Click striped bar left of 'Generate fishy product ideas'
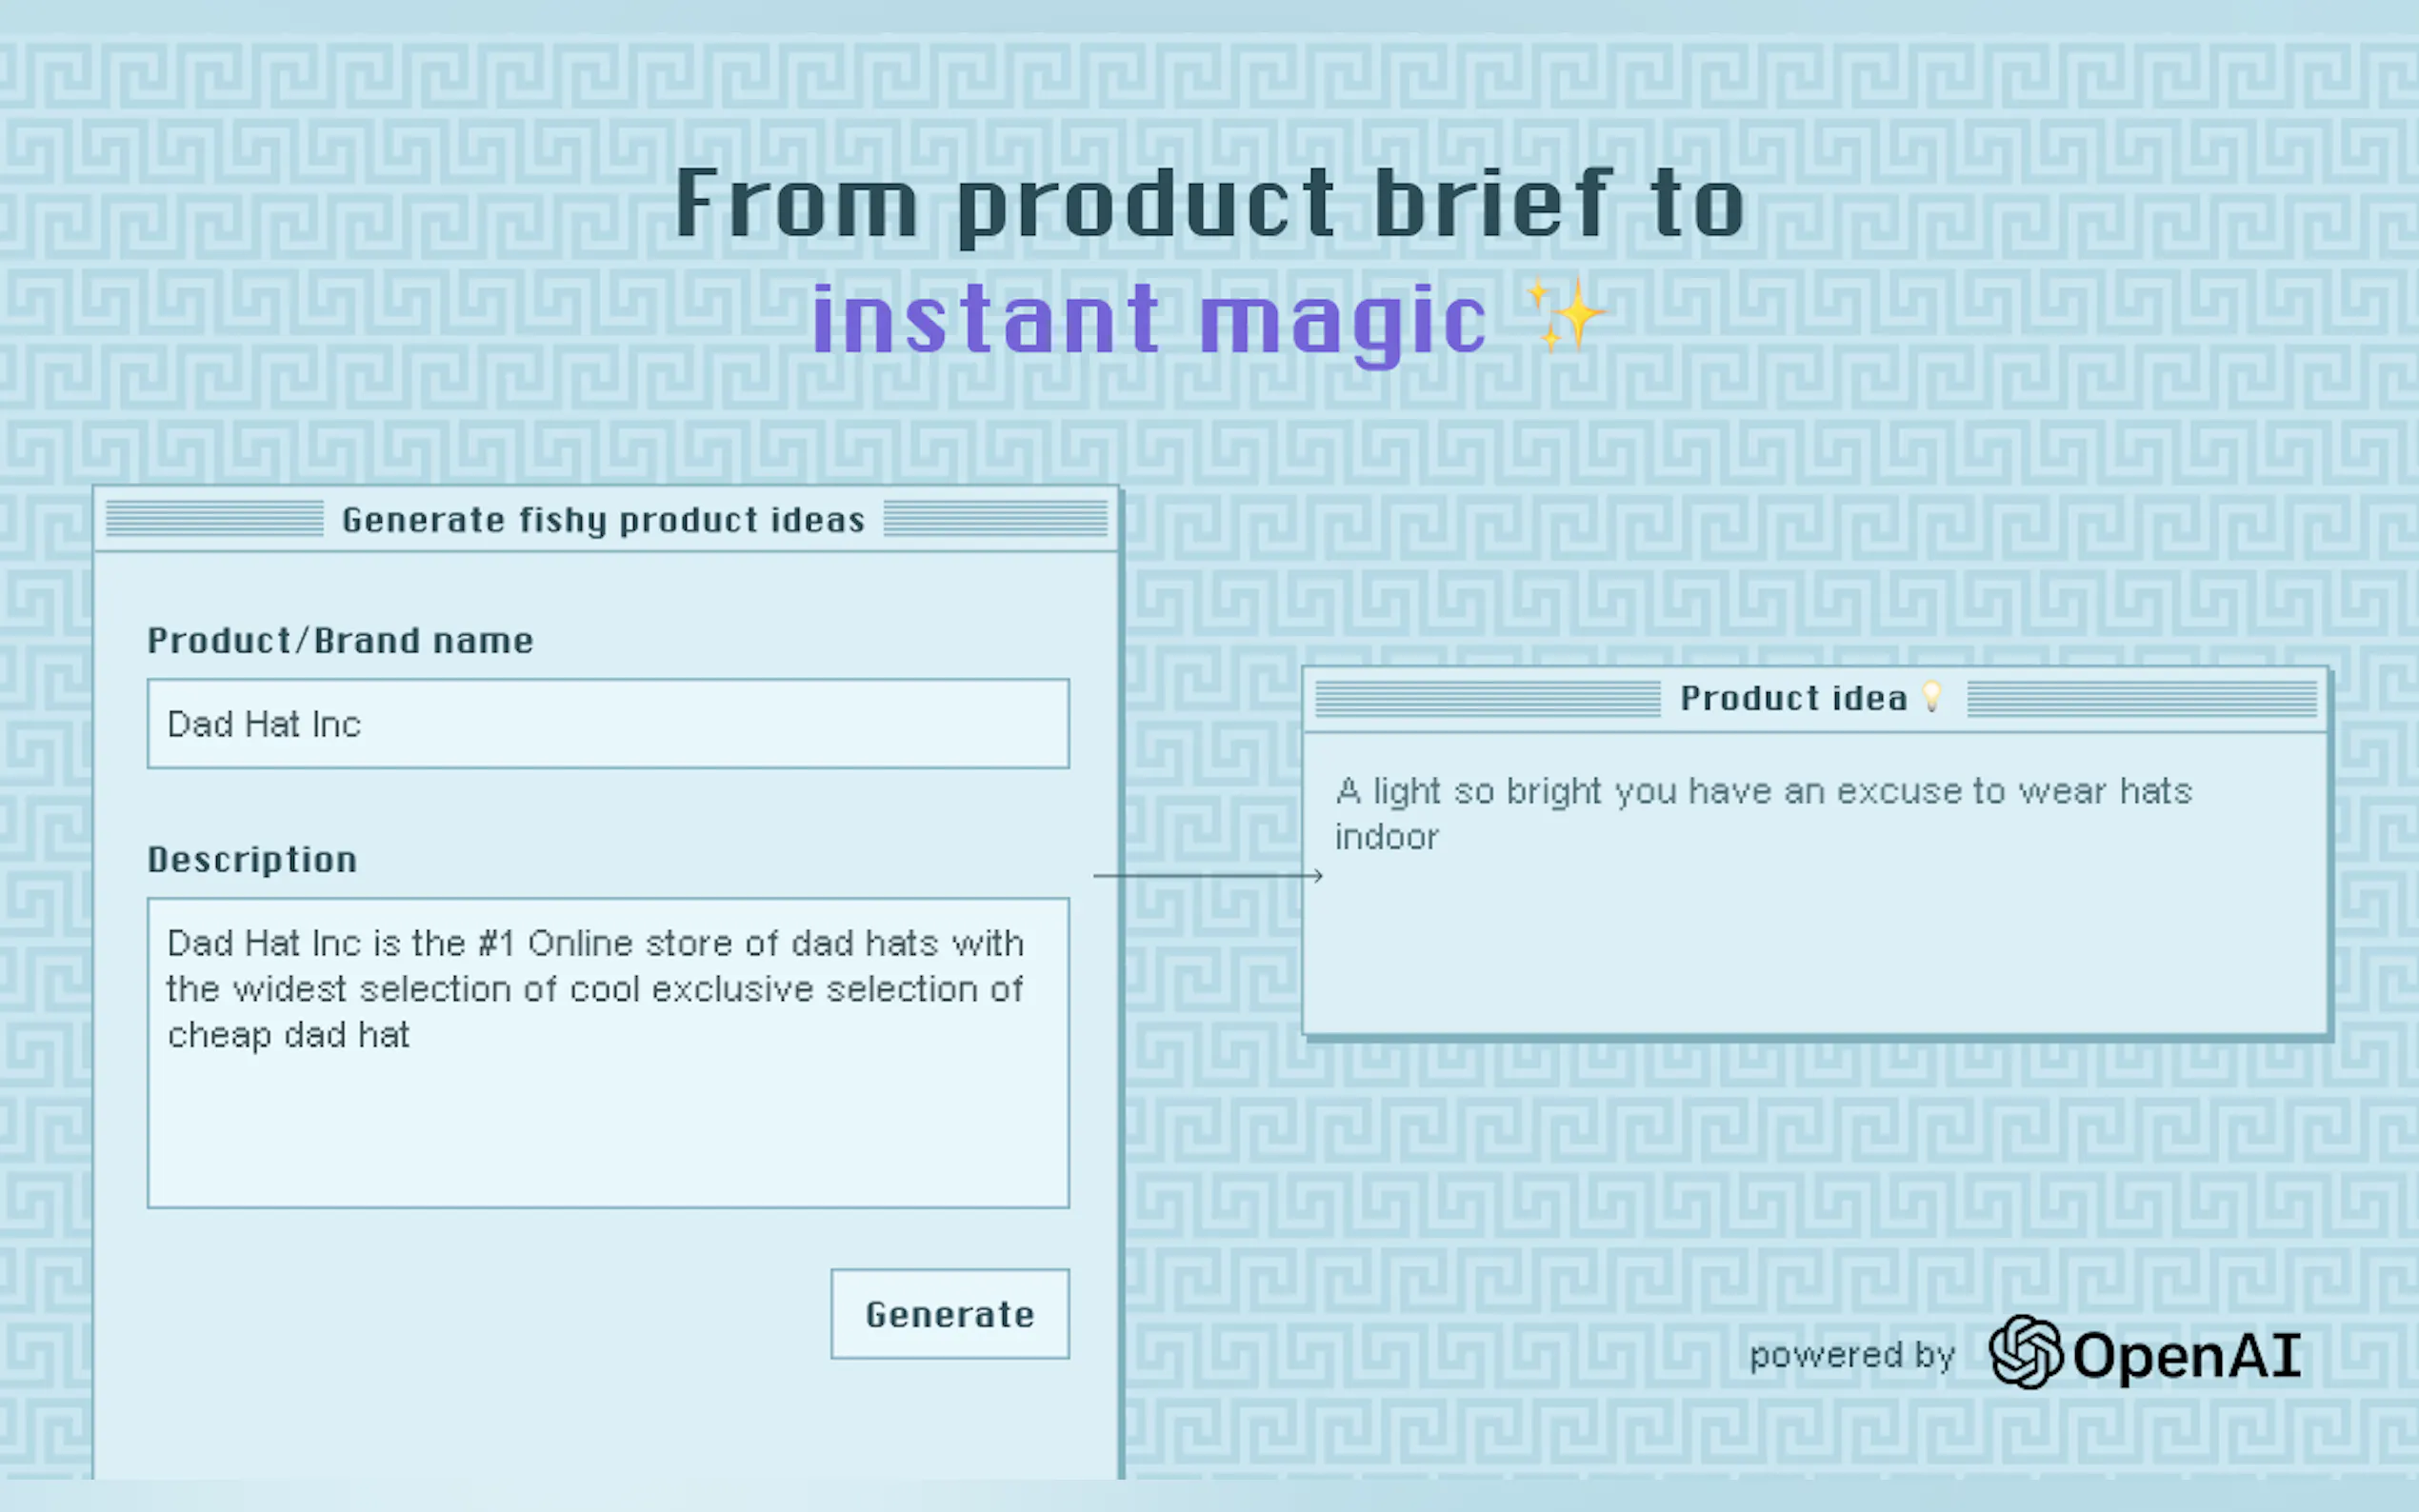The height and width of the screenshot is (1512, 2419). click(214, 519)
